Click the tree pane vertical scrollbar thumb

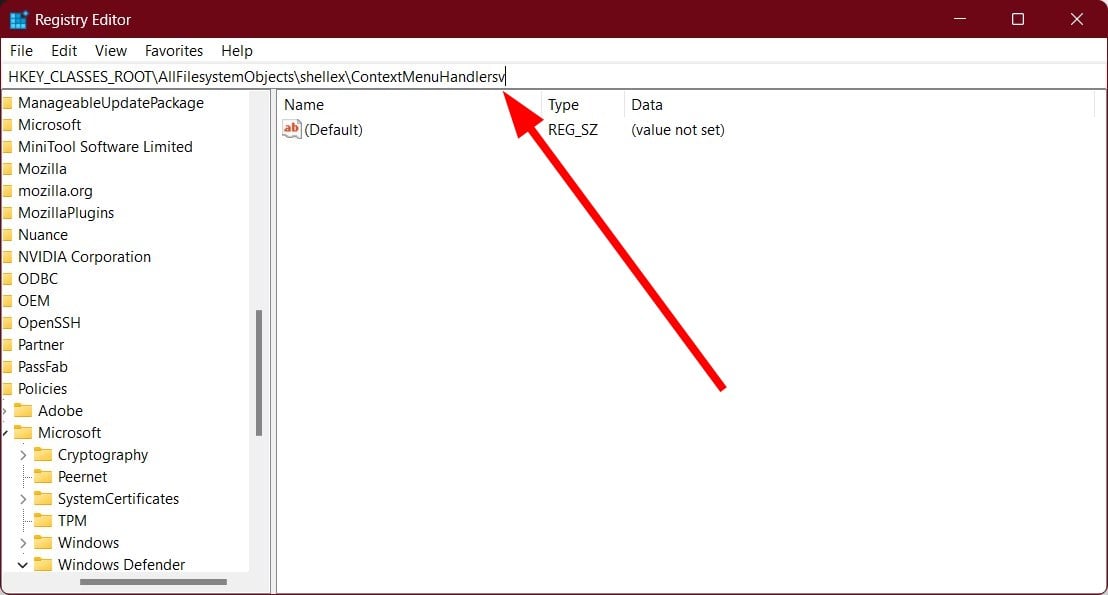(x=259, y=372)
